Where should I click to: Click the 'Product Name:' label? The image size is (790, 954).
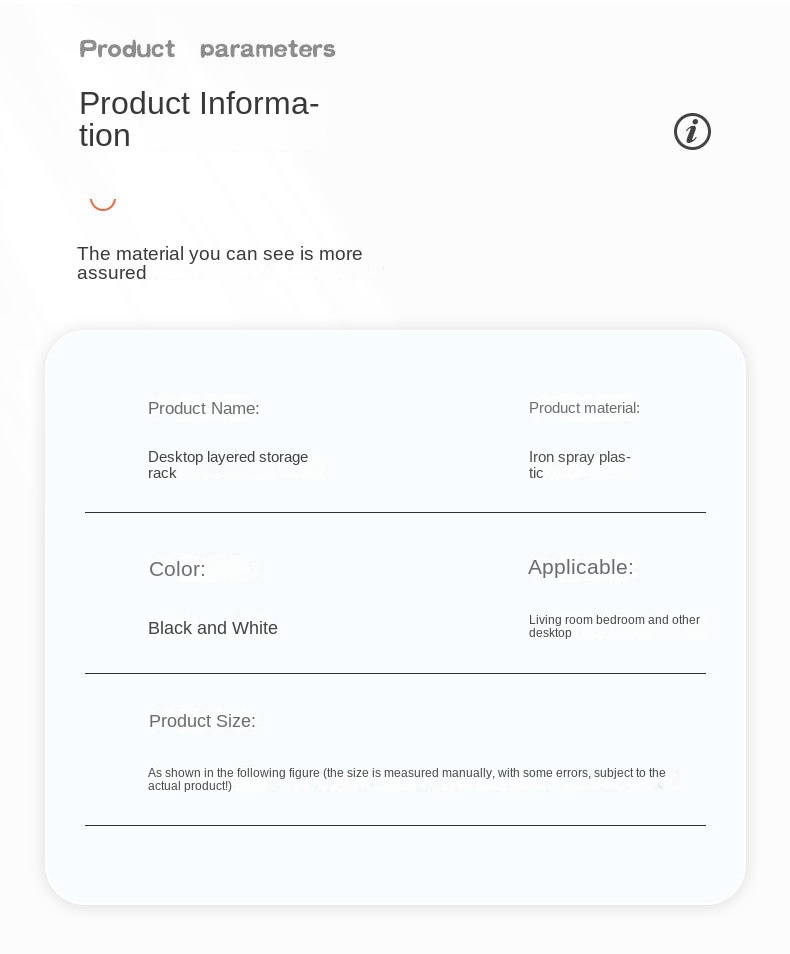click(203, 408)
